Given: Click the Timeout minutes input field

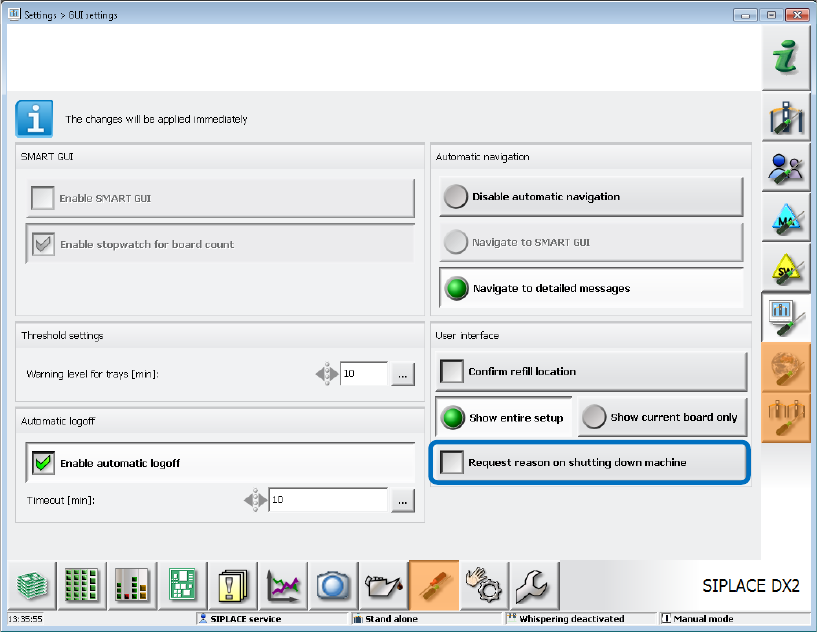Looking at the screenshot, I should pos(328,500).
